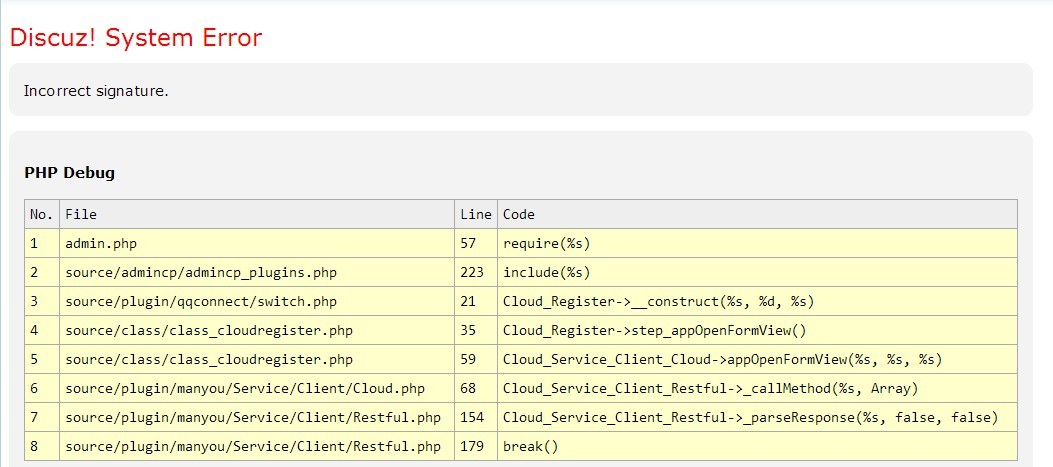
Task: Click the _parseResponse code cell
Action: 750,417
